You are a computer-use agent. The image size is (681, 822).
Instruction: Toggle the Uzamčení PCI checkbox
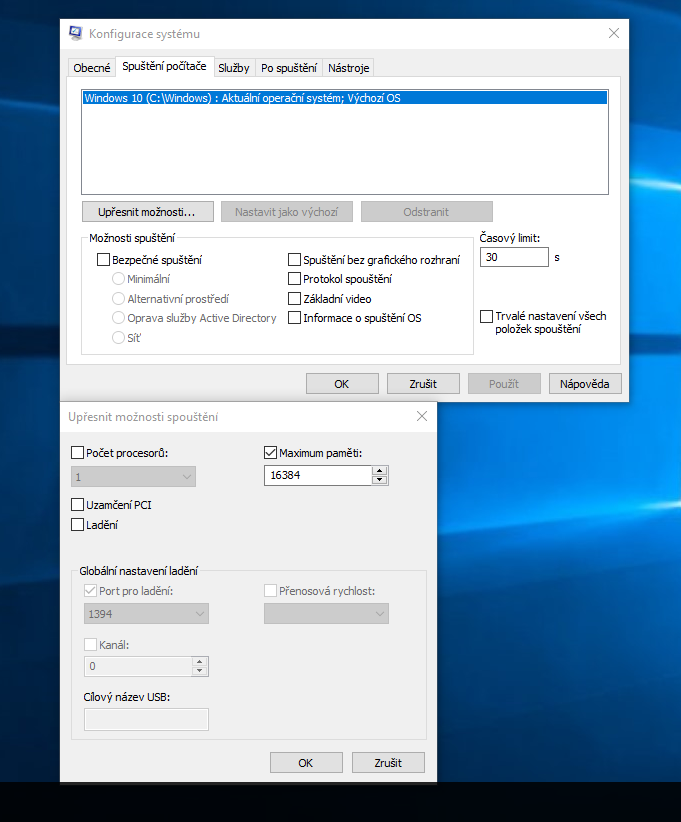click(x=79, y=505)
